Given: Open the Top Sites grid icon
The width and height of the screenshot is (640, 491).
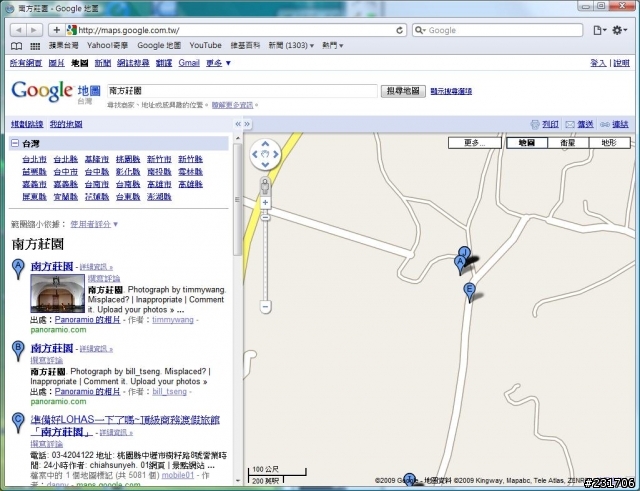Looking at the screenshot, I should tap(35, 46).
